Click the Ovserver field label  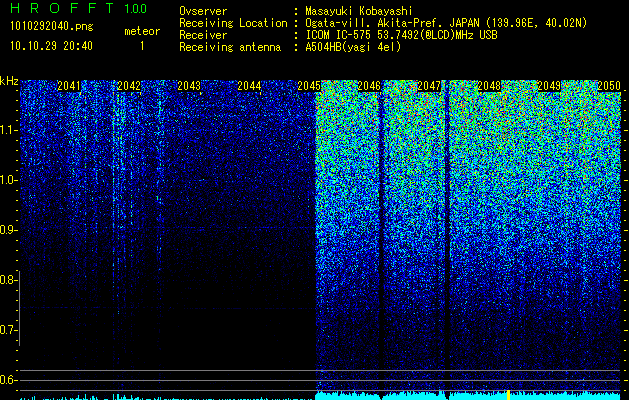203,12
